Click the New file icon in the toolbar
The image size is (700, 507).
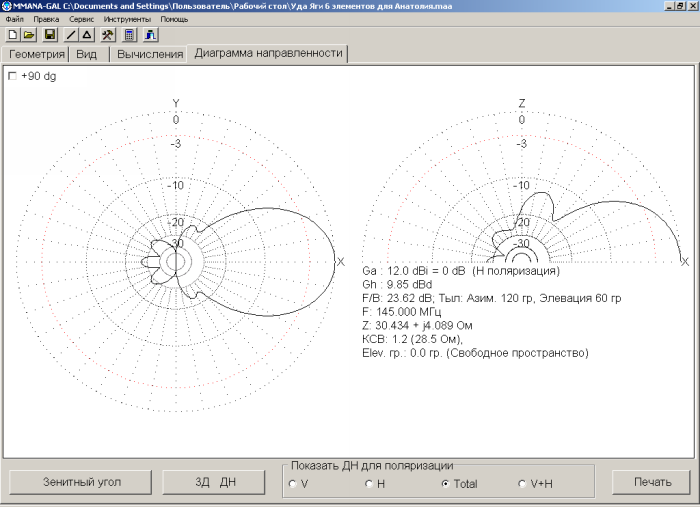pos(12,35)
